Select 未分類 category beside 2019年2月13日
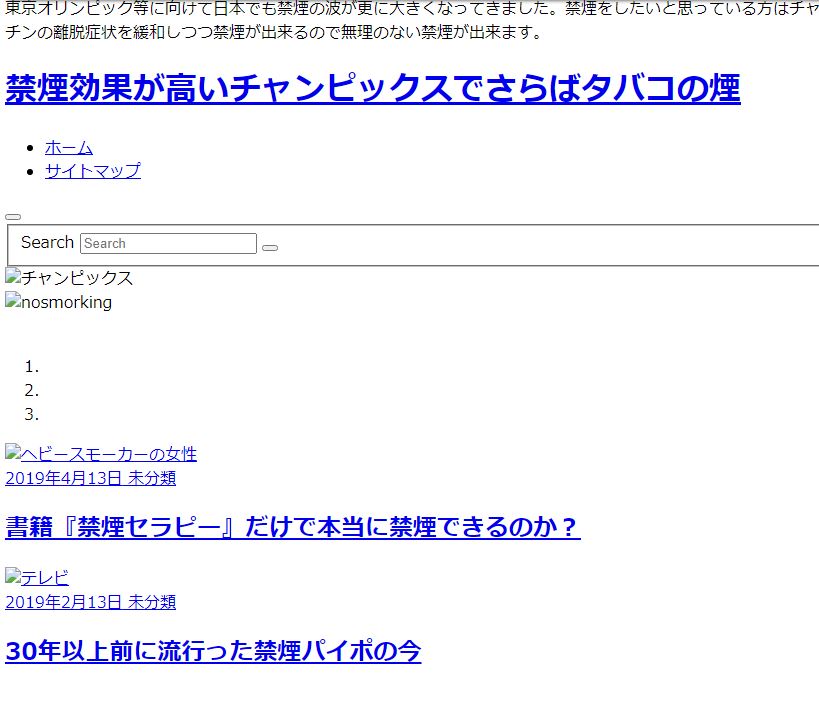This screenshot has width=819, height=711. [152, 602]
